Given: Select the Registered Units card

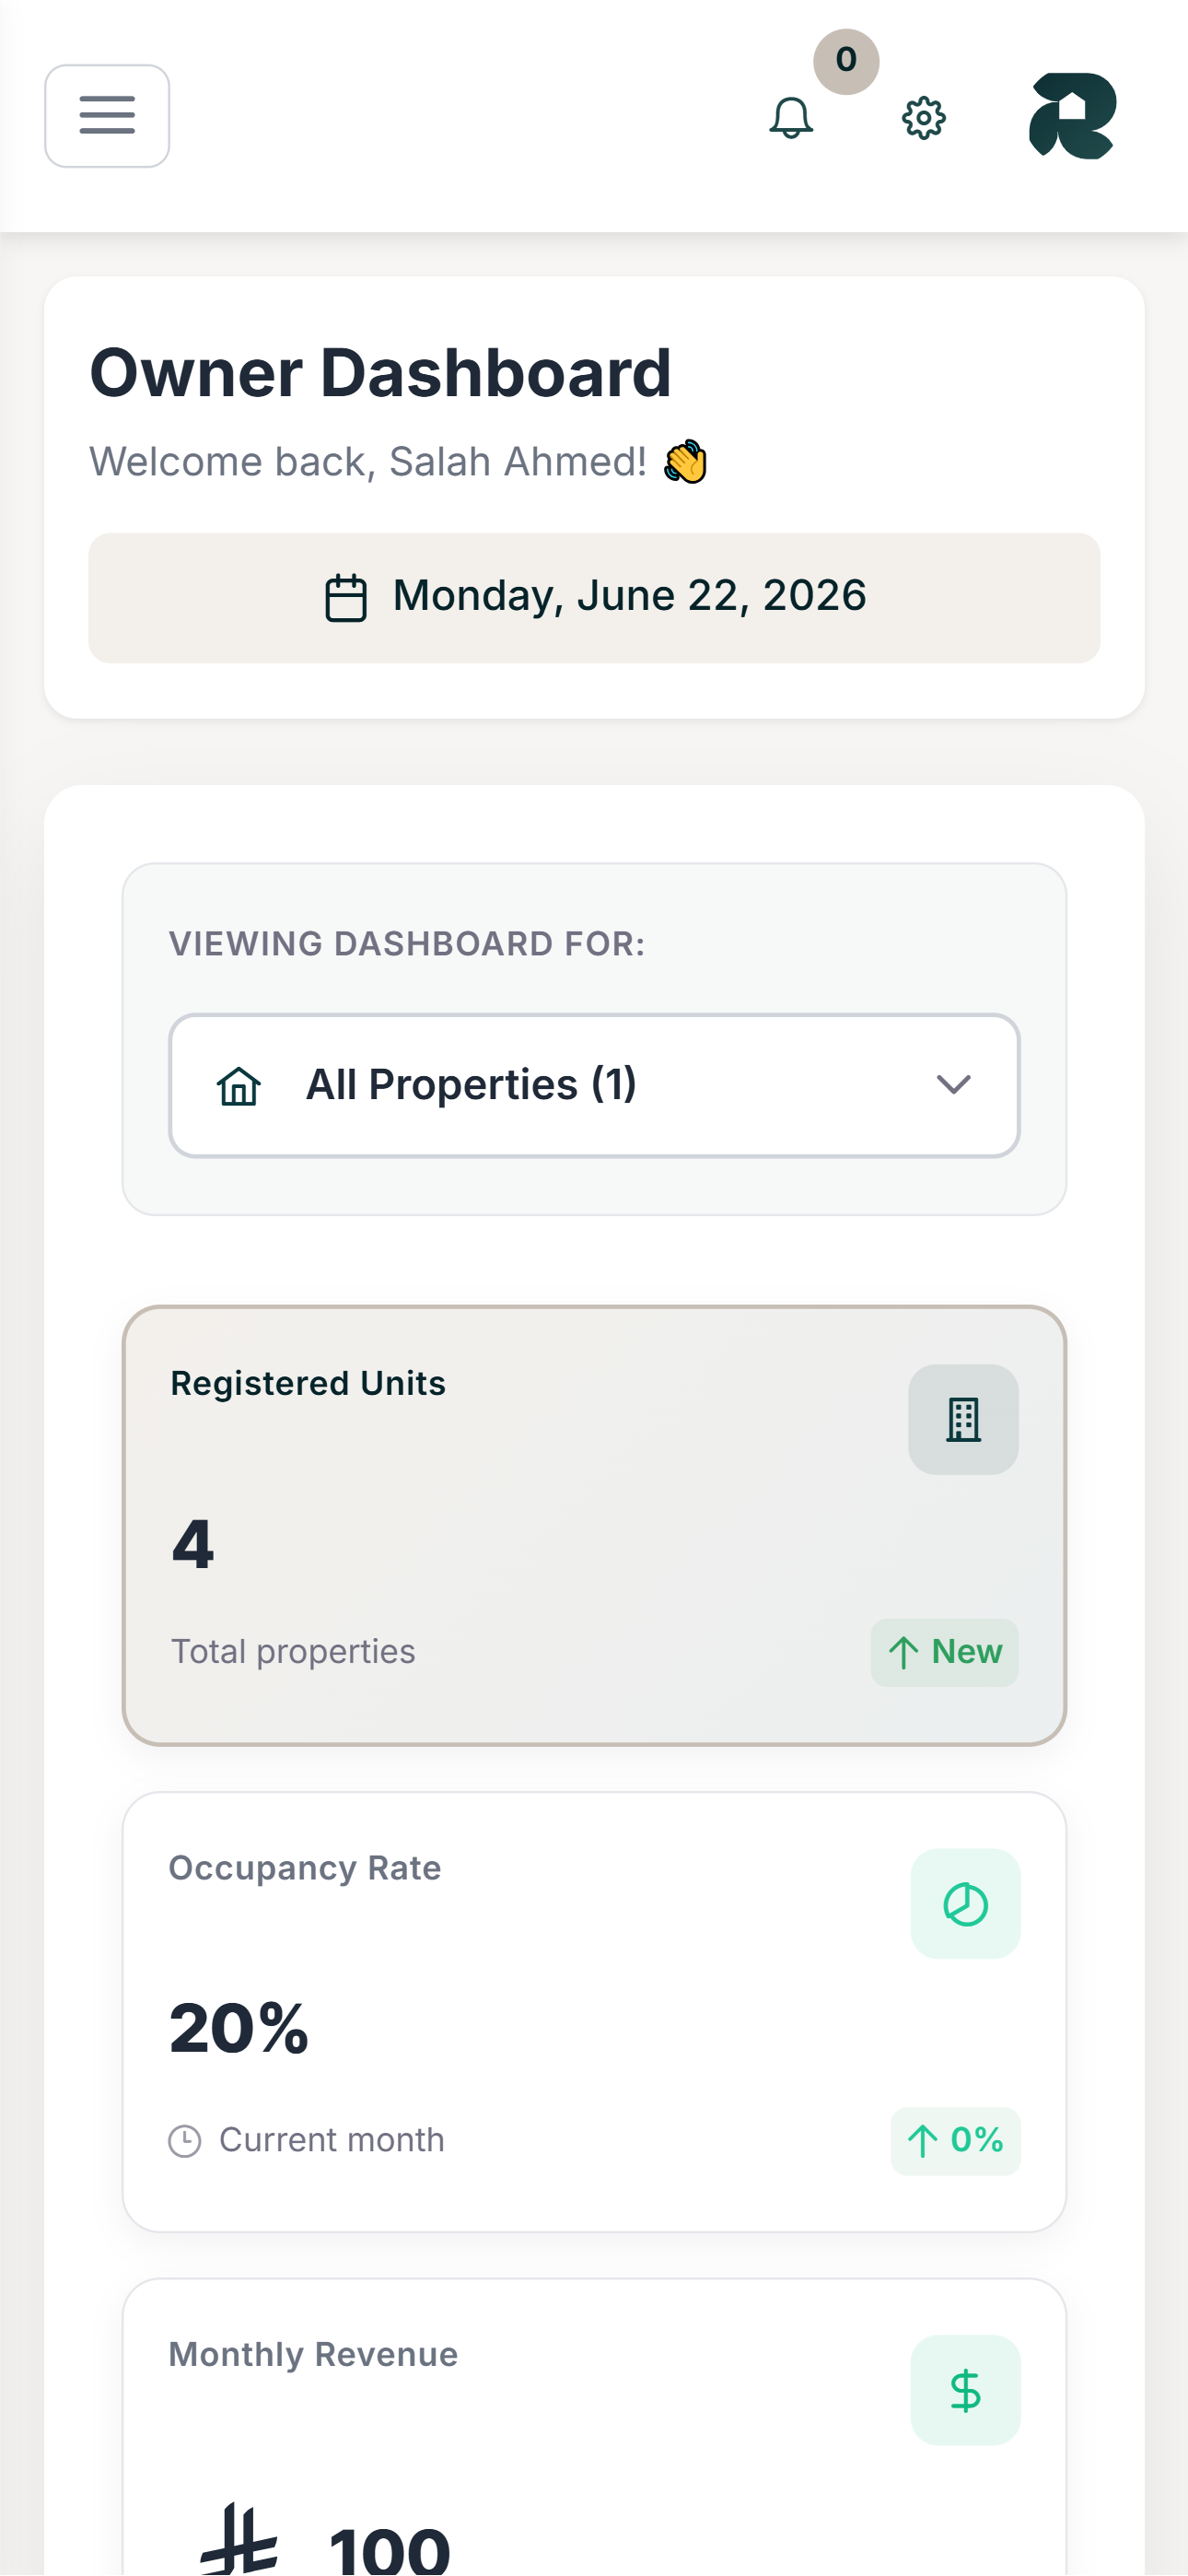Looking at the screenshot, I should coord(594,1526).
